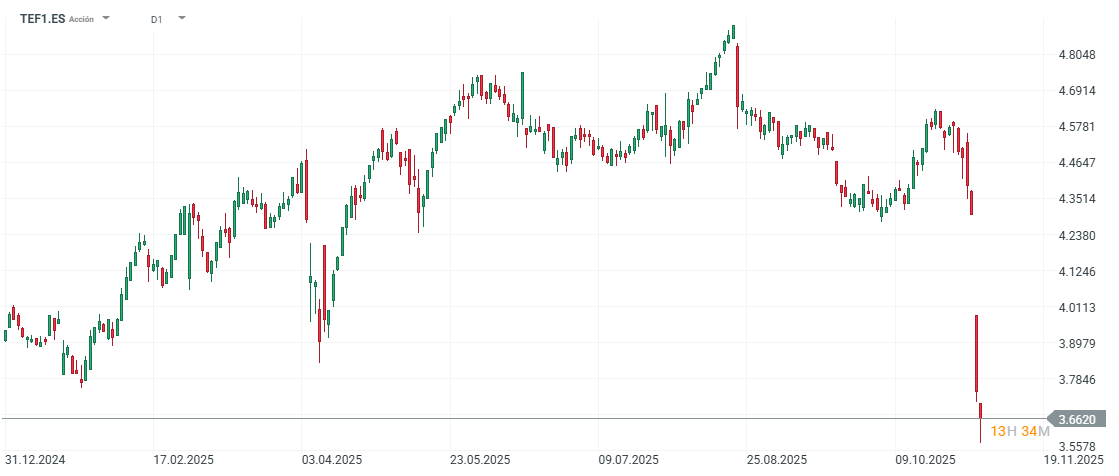Click the 3.5578 price axis label
The height and width of the screenshot is (476, 1119).
(1076, 447)
